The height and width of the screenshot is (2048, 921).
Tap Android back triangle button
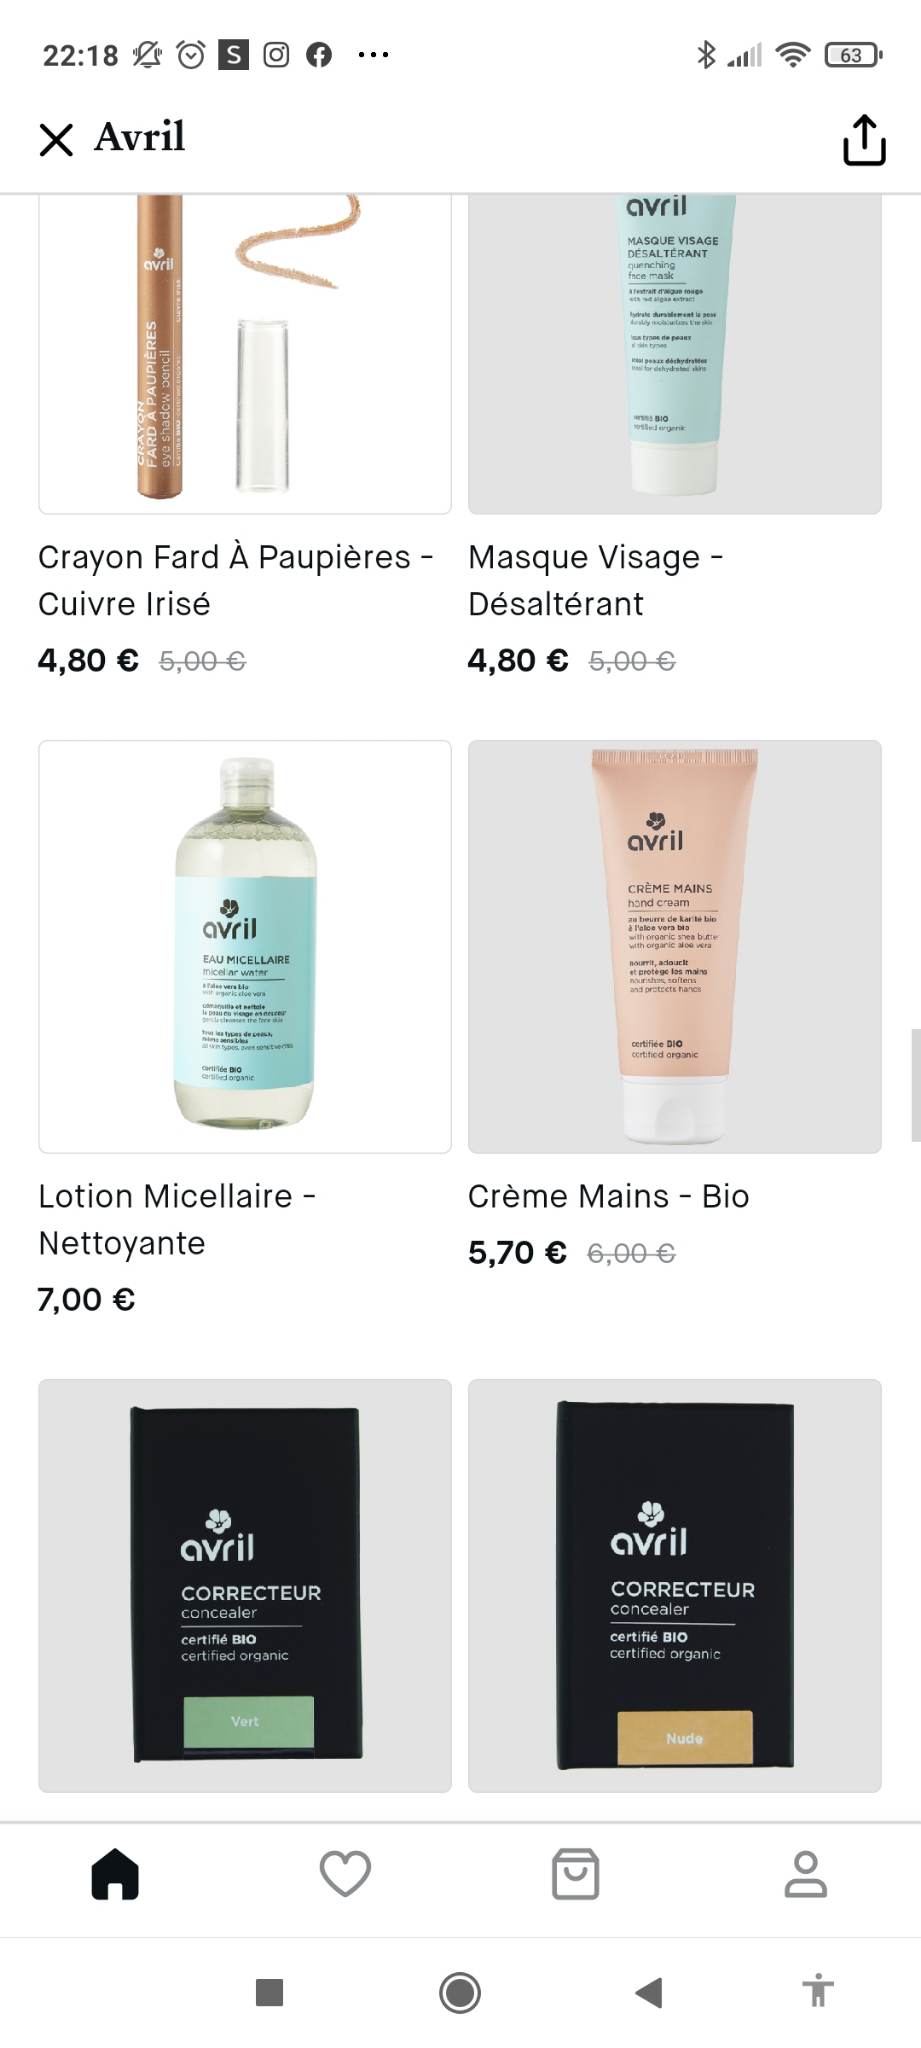pyautogui.click(x=649, y=1992)
